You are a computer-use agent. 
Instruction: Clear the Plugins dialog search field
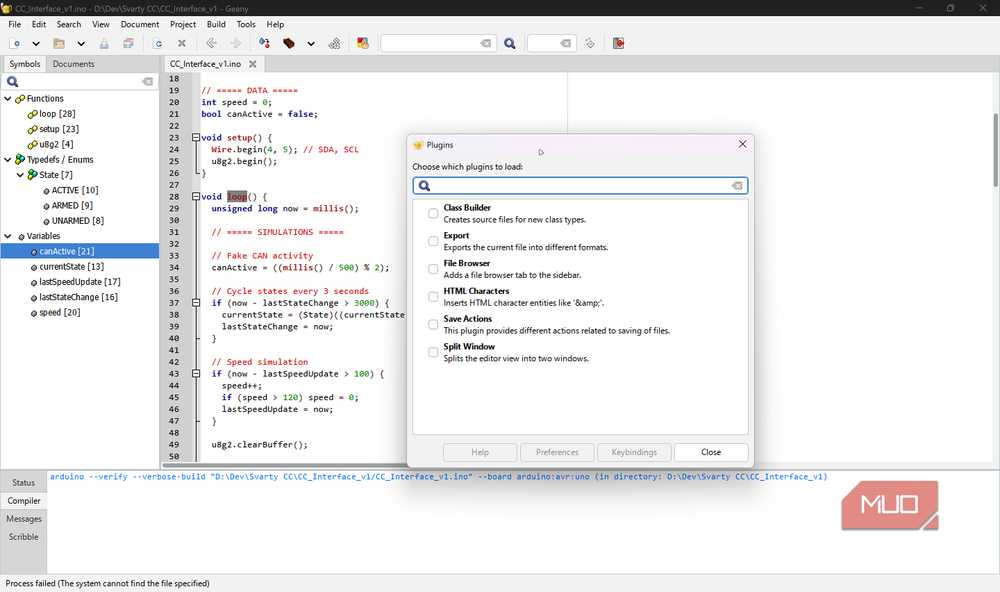tap(737, 186)
